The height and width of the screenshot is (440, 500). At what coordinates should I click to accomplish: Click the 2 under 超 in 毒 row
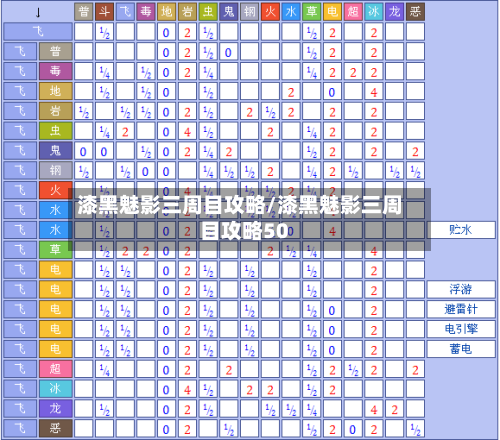click(x=353, y=72)
